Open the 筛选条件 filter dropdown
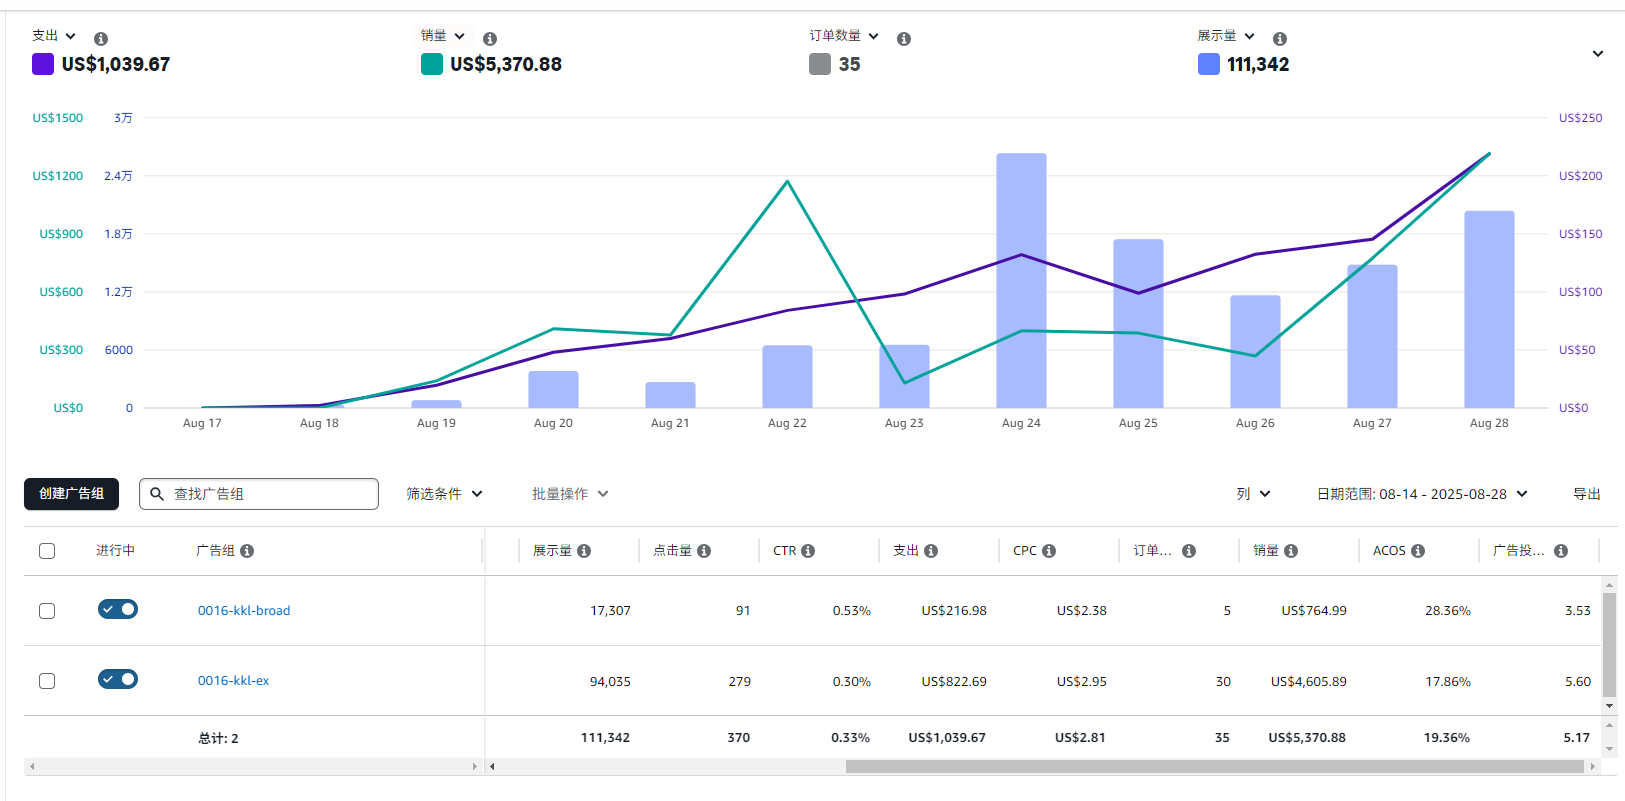 tap(444, 494)
